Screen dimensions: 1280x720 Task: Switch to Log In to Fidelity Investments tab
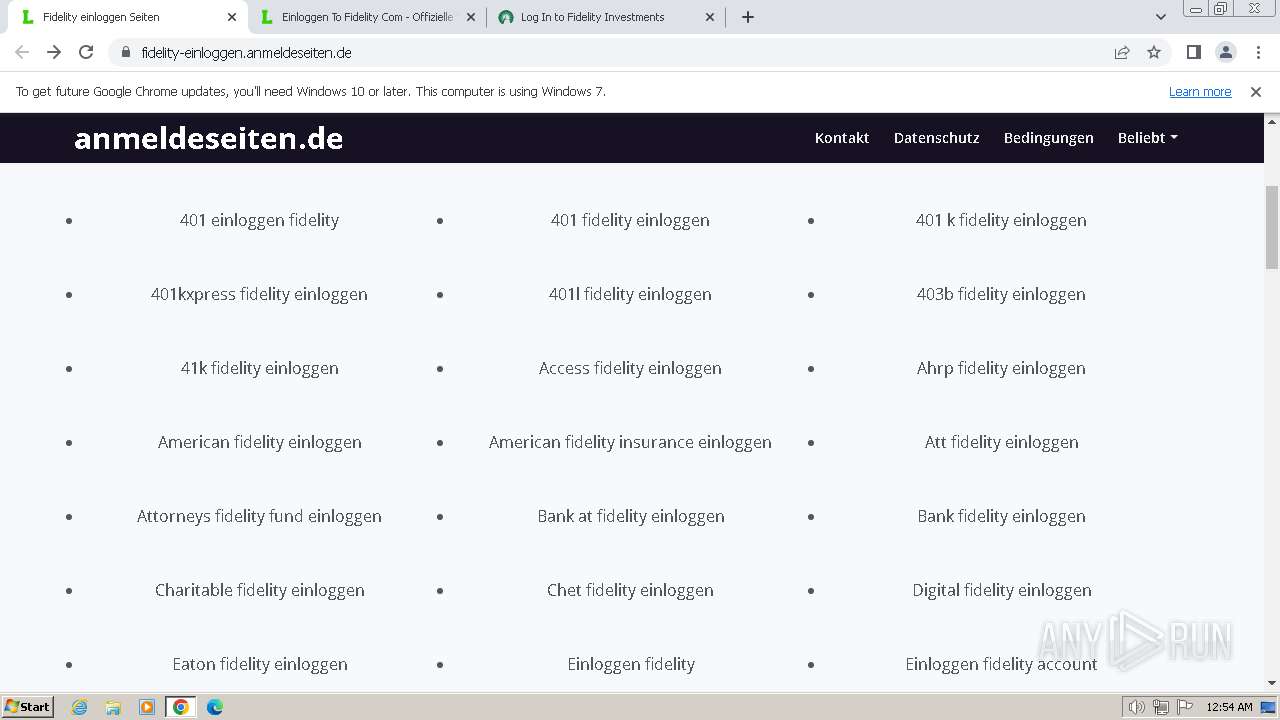pyautogui.click(x=606, y=17)
